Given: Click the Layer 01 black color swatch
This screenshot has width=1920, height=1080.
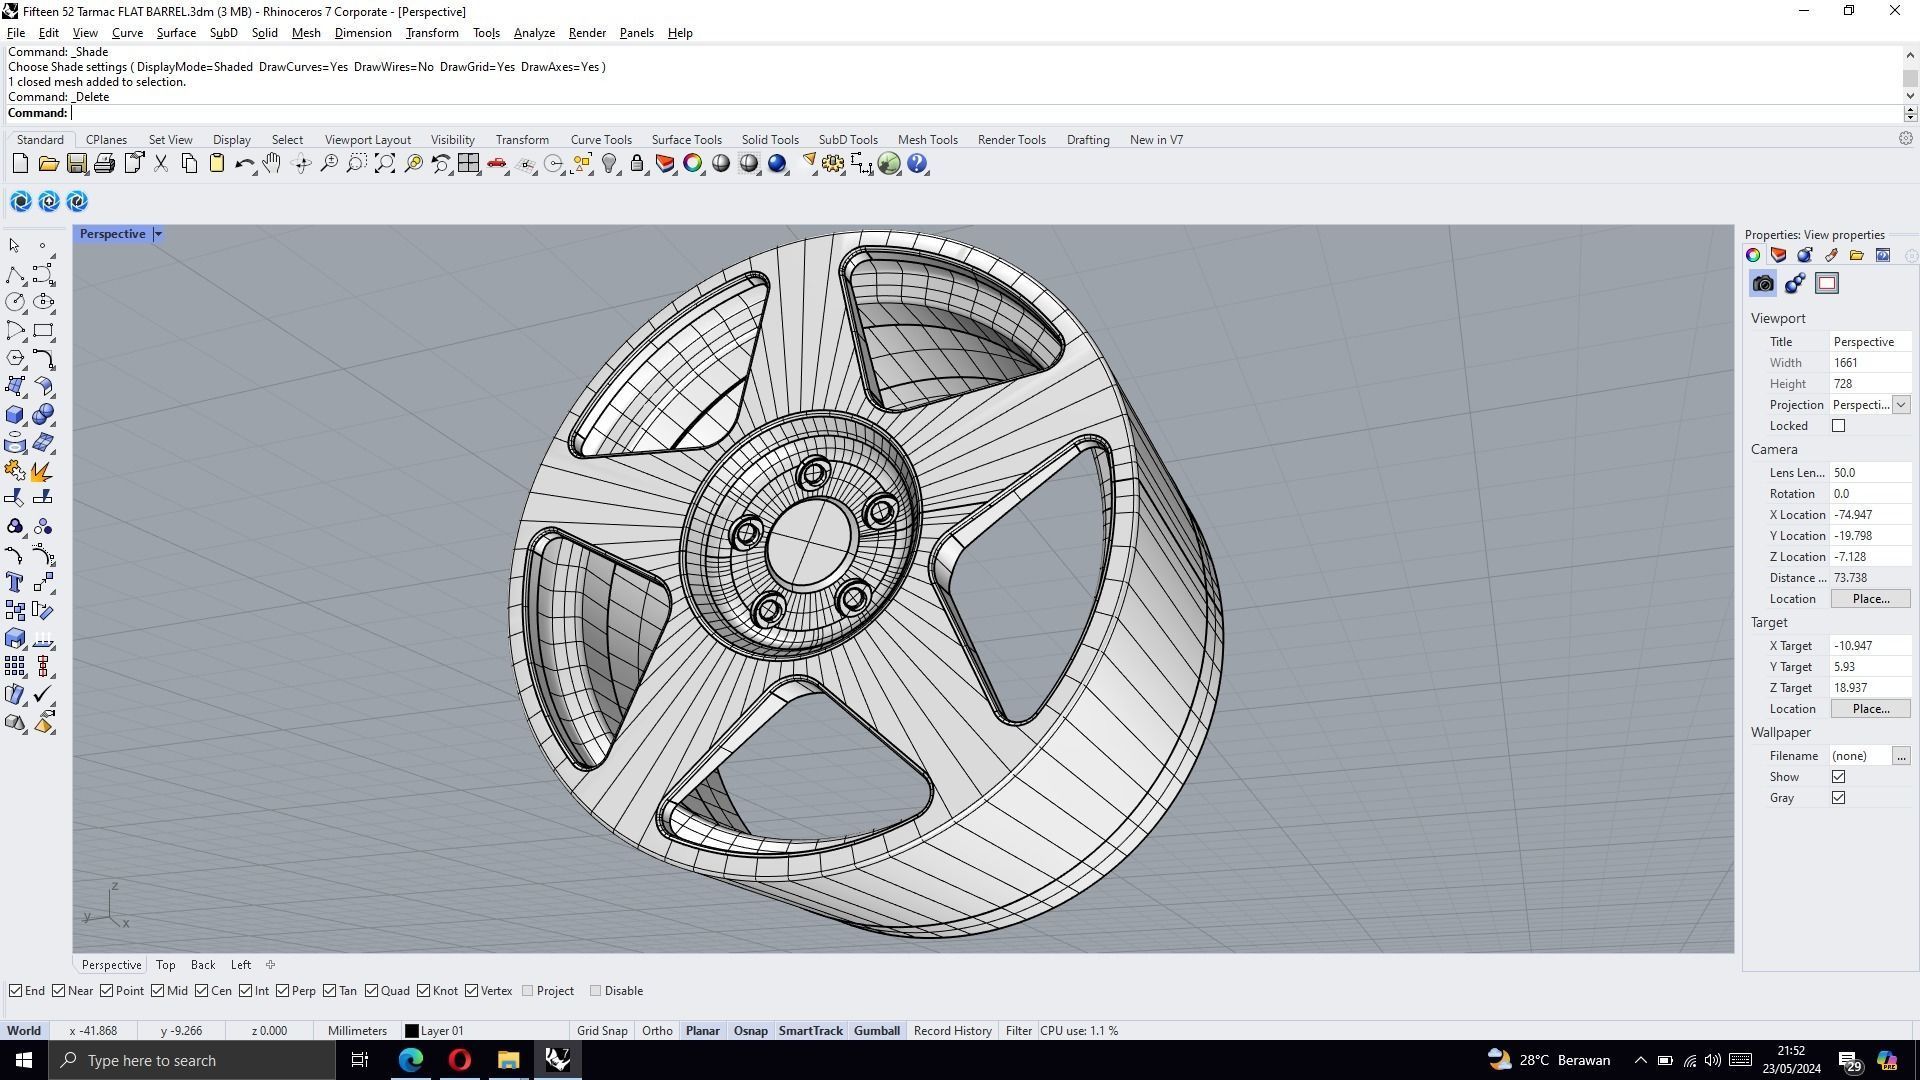Looking at the screenshot, I should (411, 1031).
